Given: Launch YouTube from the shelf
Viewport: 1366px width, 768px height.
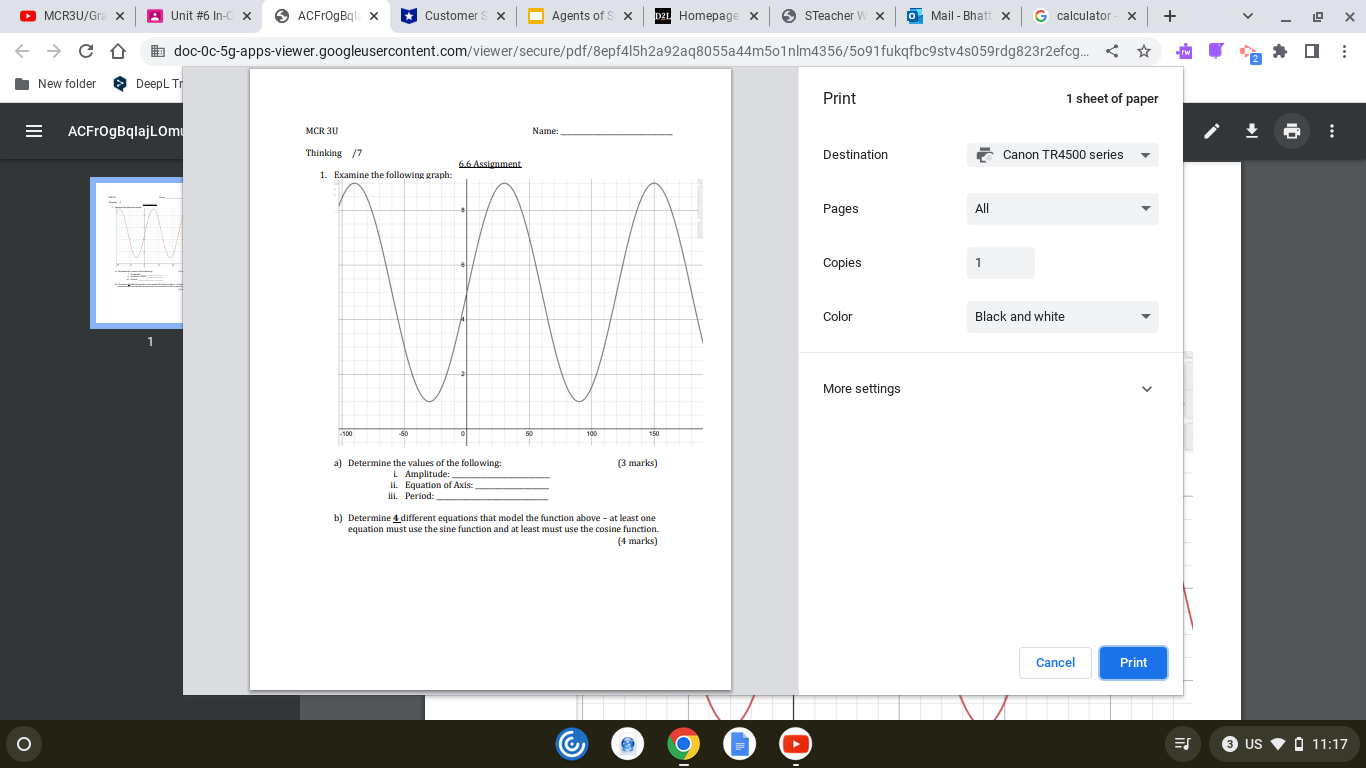Looking at the screenshot, I should click(x=796, y=744).
